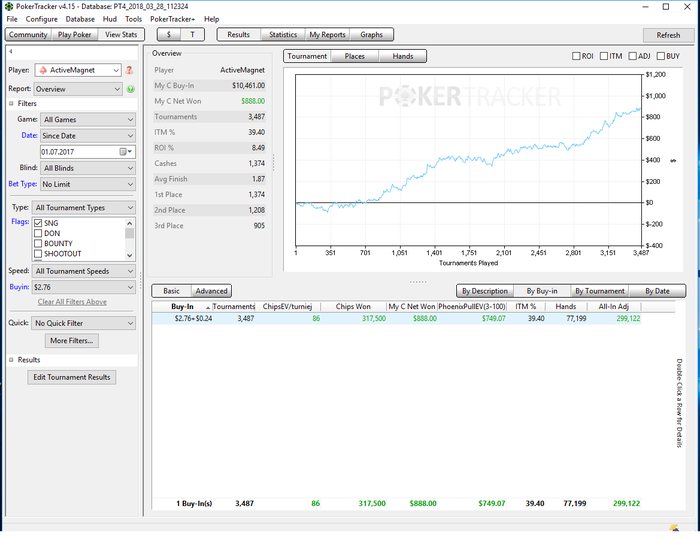Open the date picker calendar icon
This screenshot has width=700, height=539.
[125, 152]
